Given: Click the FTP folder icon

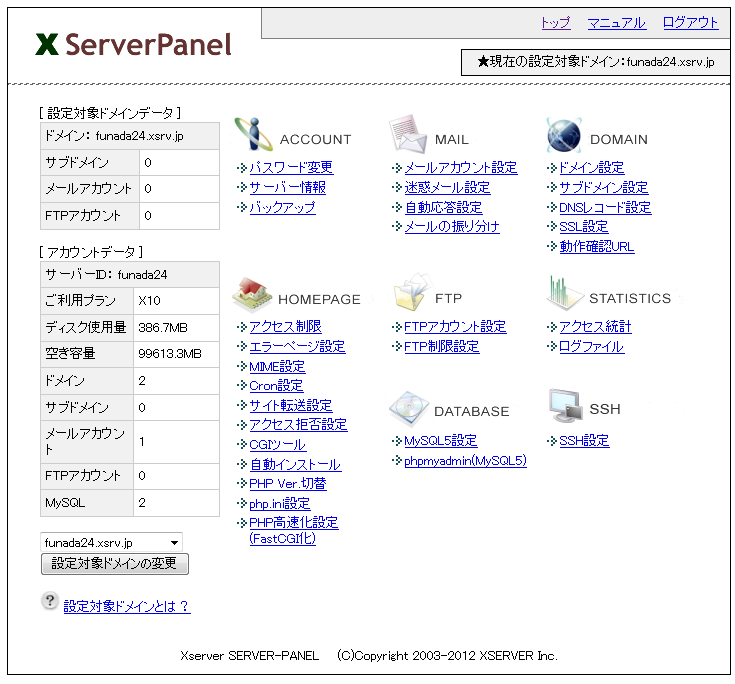Looking at the screenshot, I should [x=413, y=293].
